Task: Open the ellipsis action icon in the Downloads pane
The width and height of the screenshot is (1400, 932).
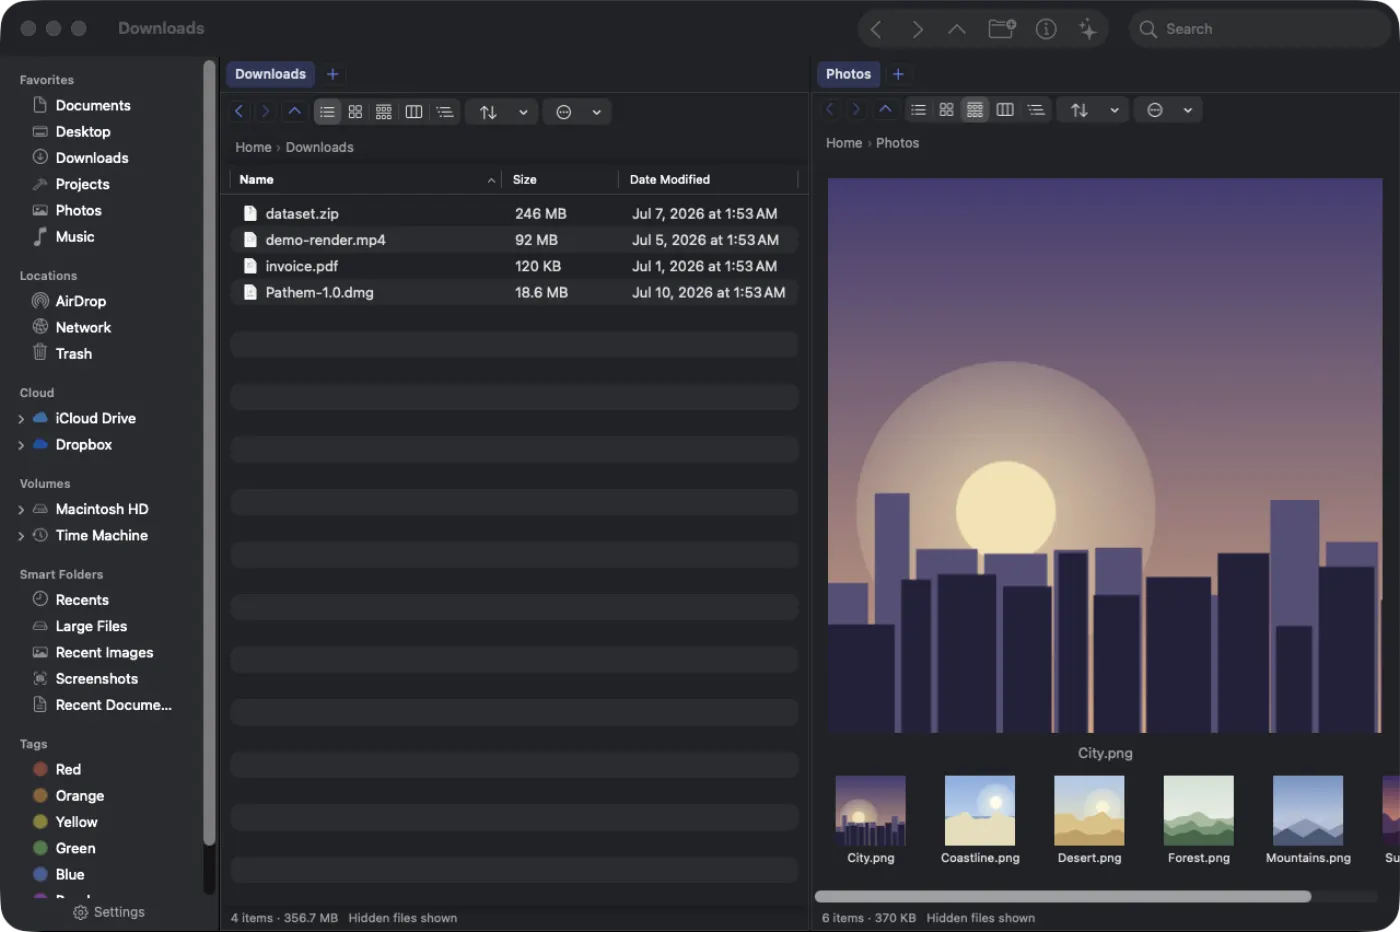Action: [x=564, y=112]
